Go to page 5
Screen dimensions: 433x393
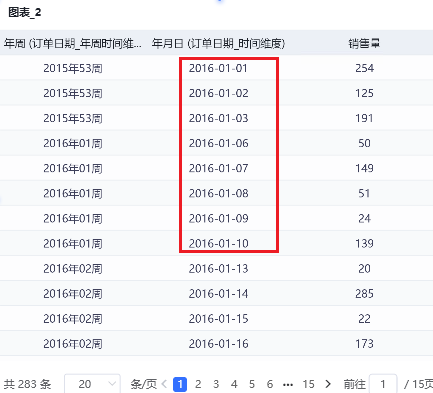[252, 384]
